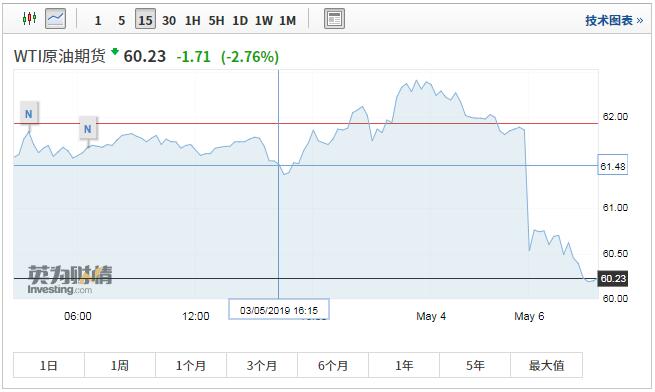Choose the 1W interval
Screen dimensions: 655x392
[264, 20]
